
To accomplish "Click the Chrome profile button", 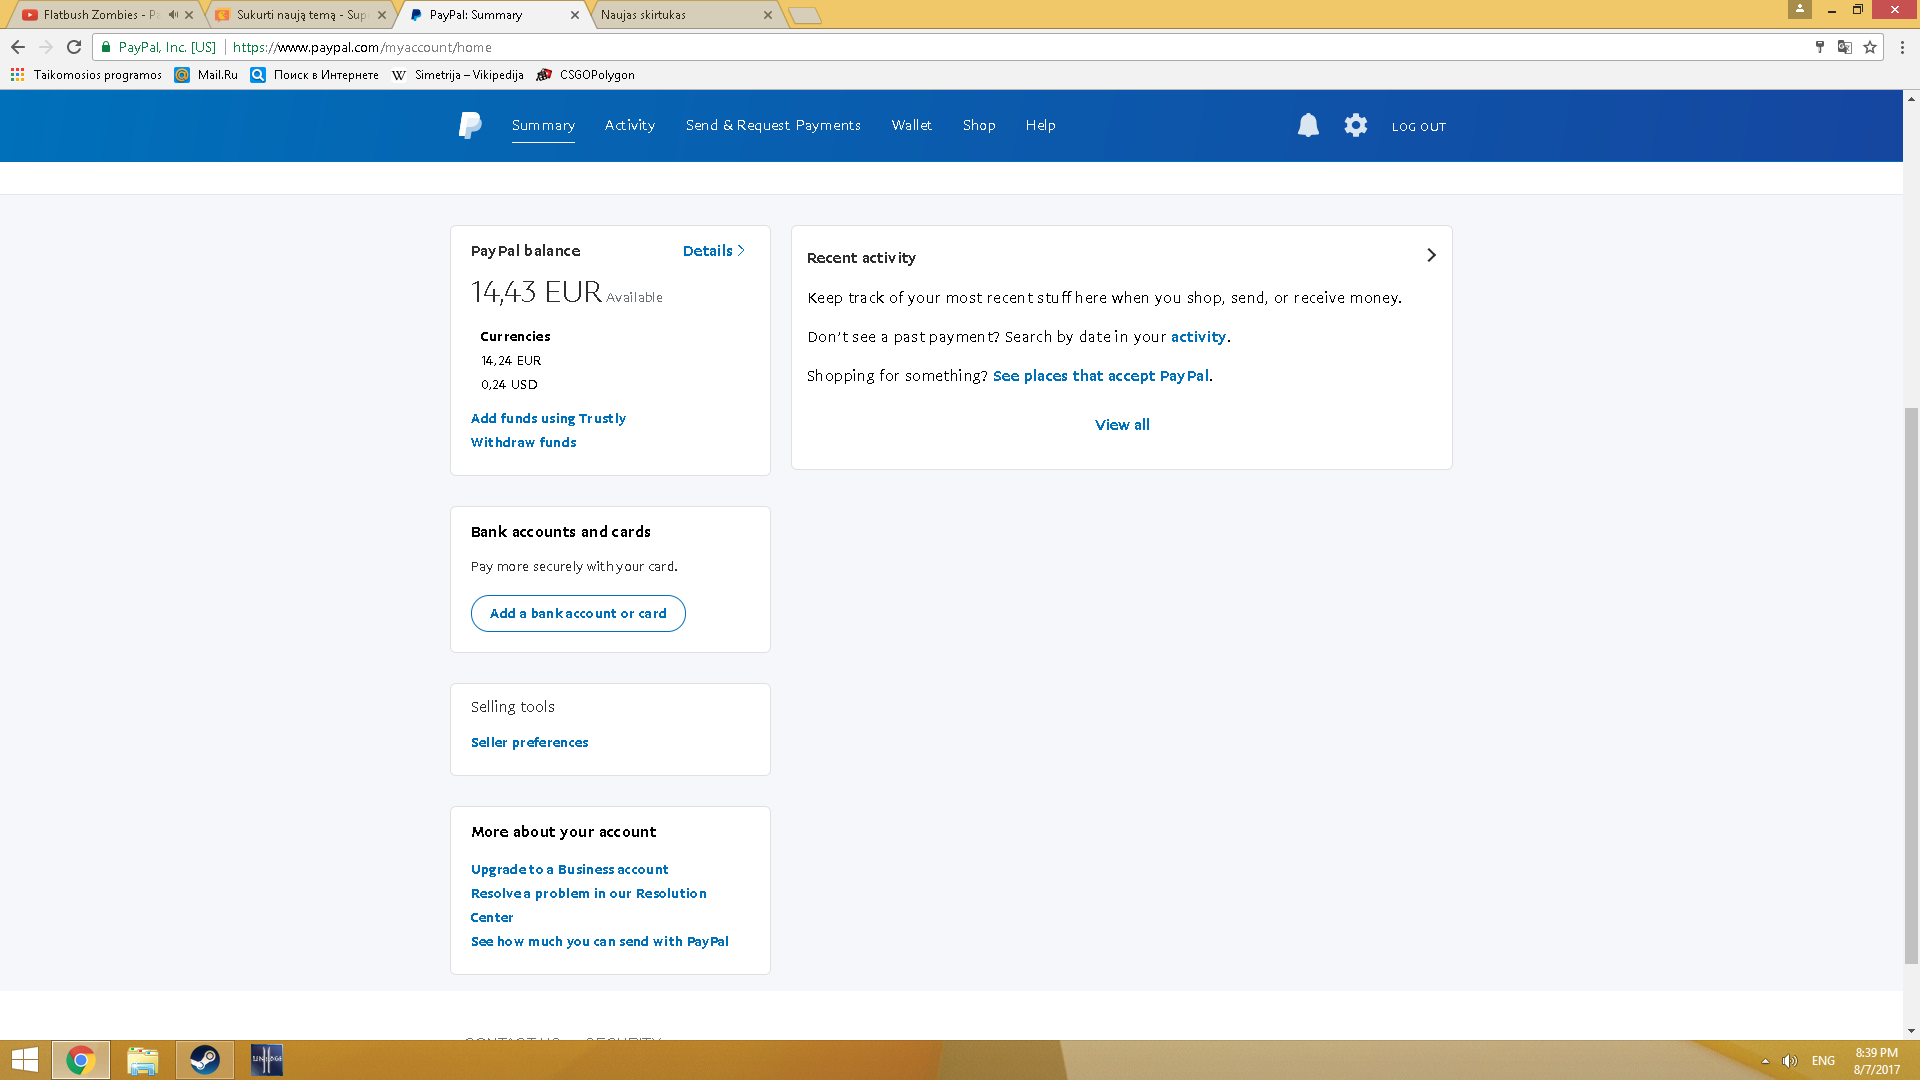I will 1800,9.
